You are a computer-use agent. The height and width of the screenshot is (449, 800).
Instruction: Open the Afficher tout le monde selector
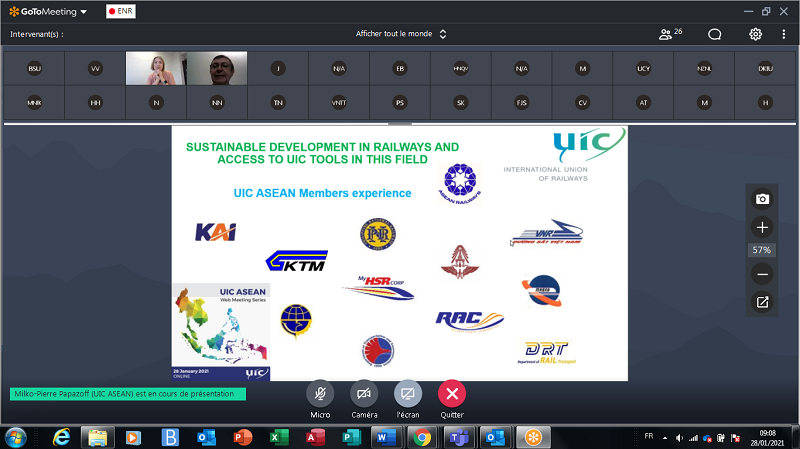[x=401, y=33]
